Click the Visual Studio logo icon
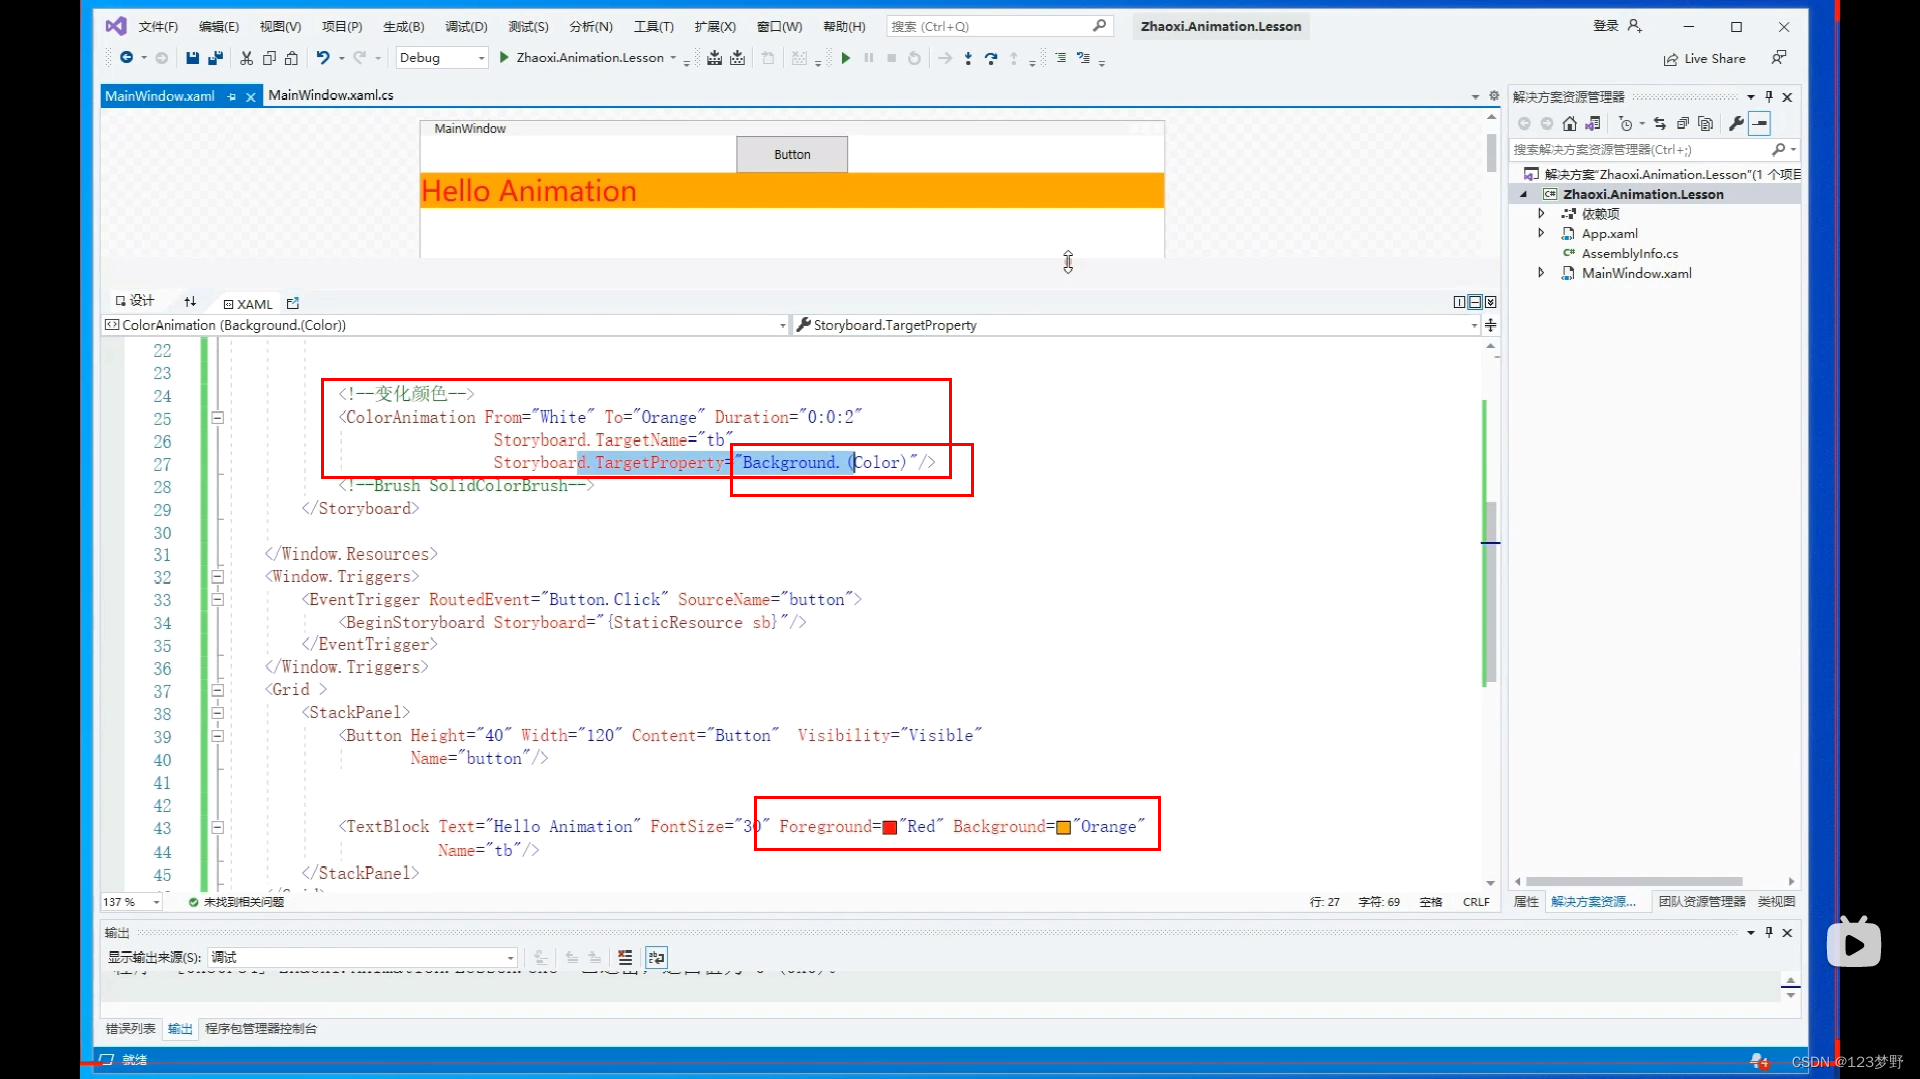This screenshot has height=1079, width=1920. pyautogui.click(x=116, y=26)
